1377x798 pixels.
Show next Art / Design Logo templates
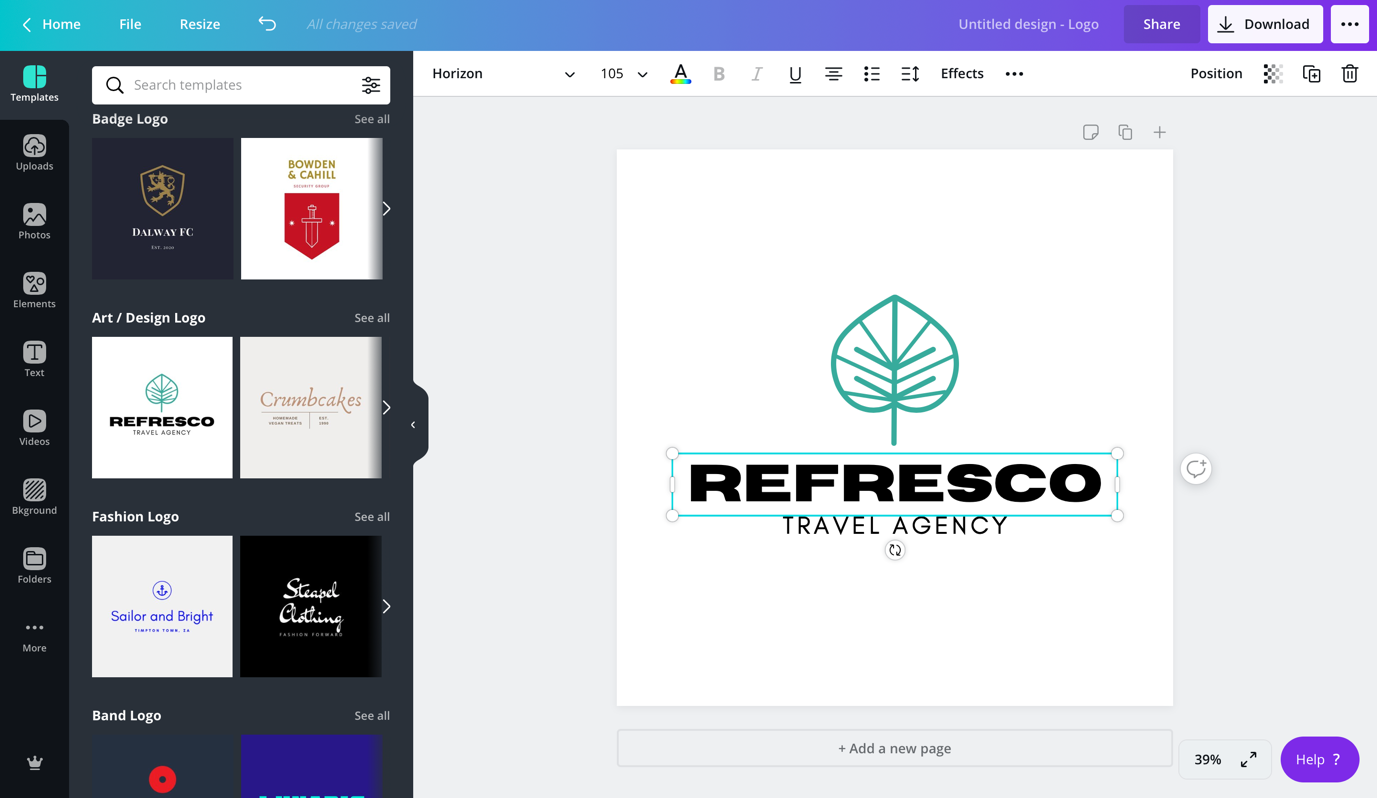coord(386,408)
